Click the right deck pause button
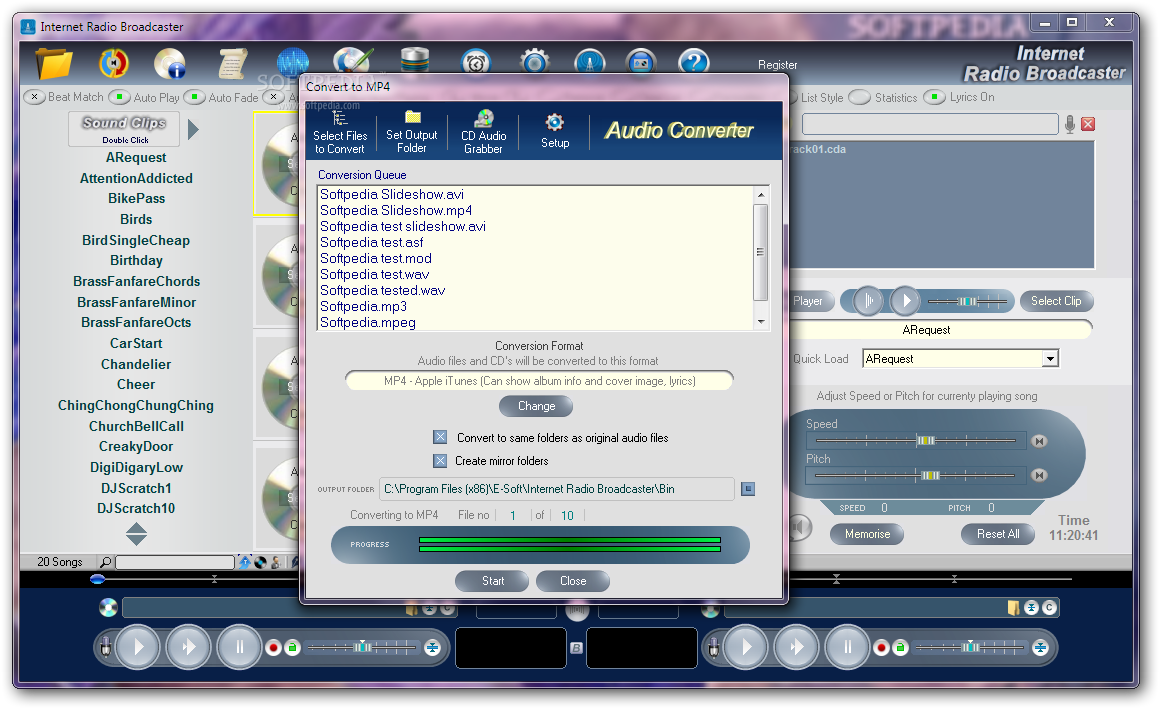Viewport: 1160px width, 709px height. pyautogui.click(x=847, y=648)
